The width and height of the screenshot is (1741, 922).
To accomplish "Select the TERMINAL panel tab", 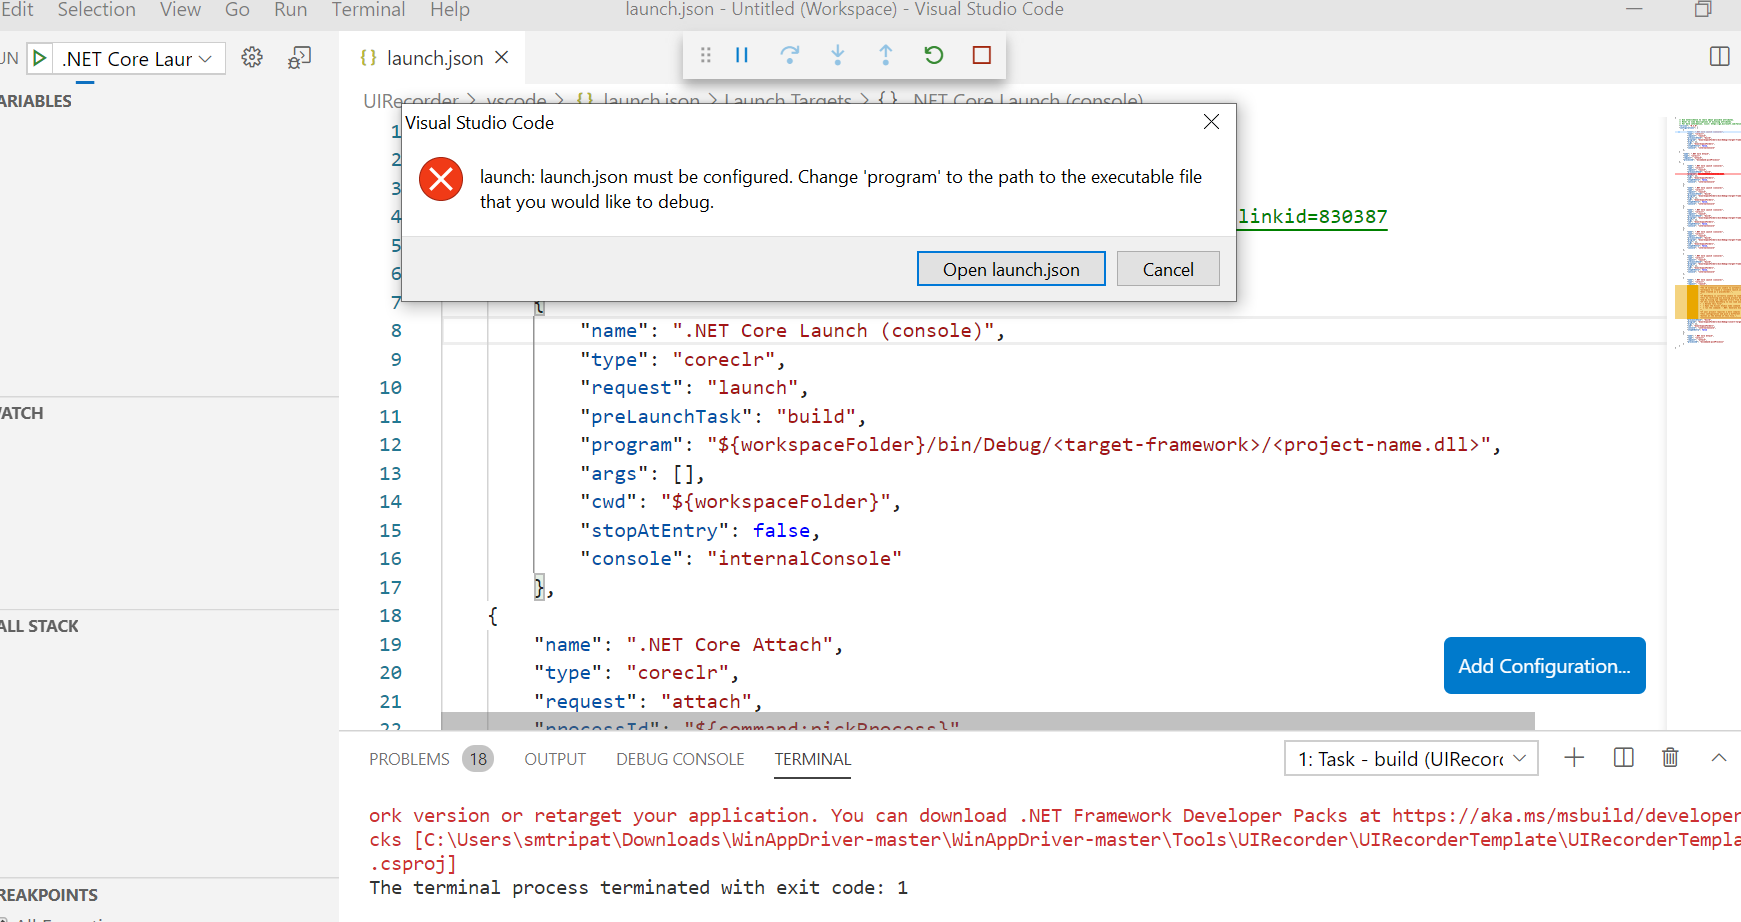I will pos(812,759).
